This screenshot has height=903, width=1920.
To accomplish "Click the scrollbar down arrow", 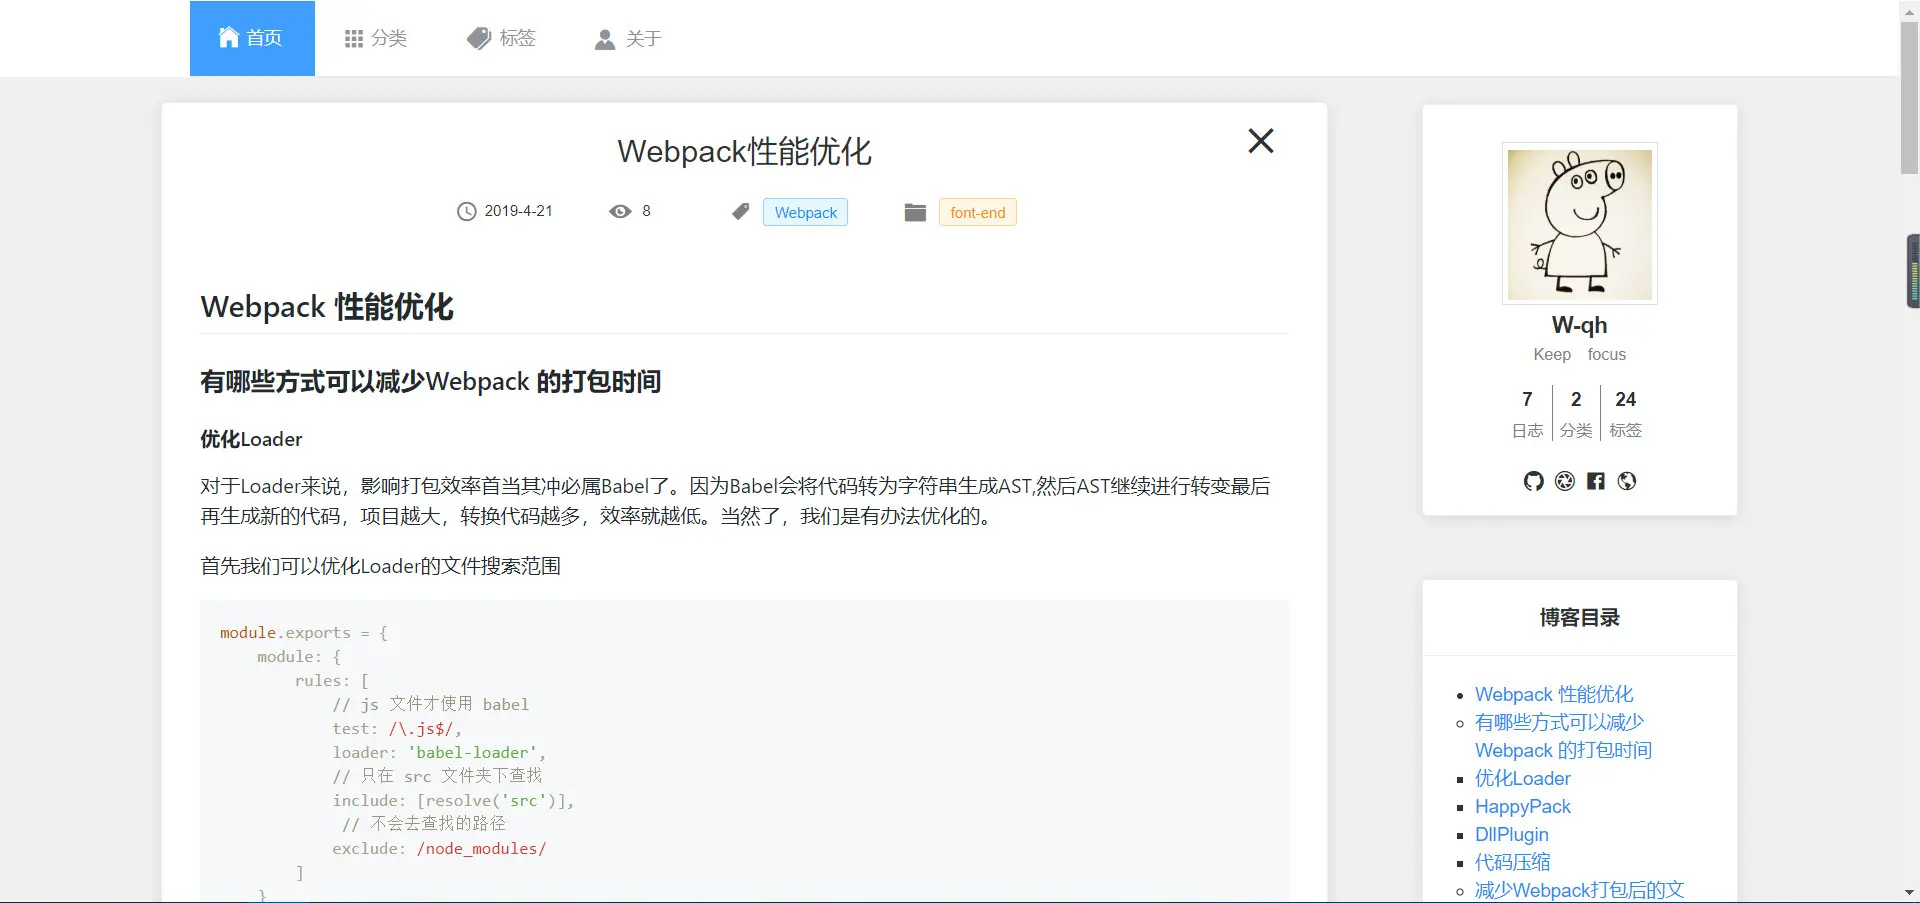I will tap(1910, 892).
